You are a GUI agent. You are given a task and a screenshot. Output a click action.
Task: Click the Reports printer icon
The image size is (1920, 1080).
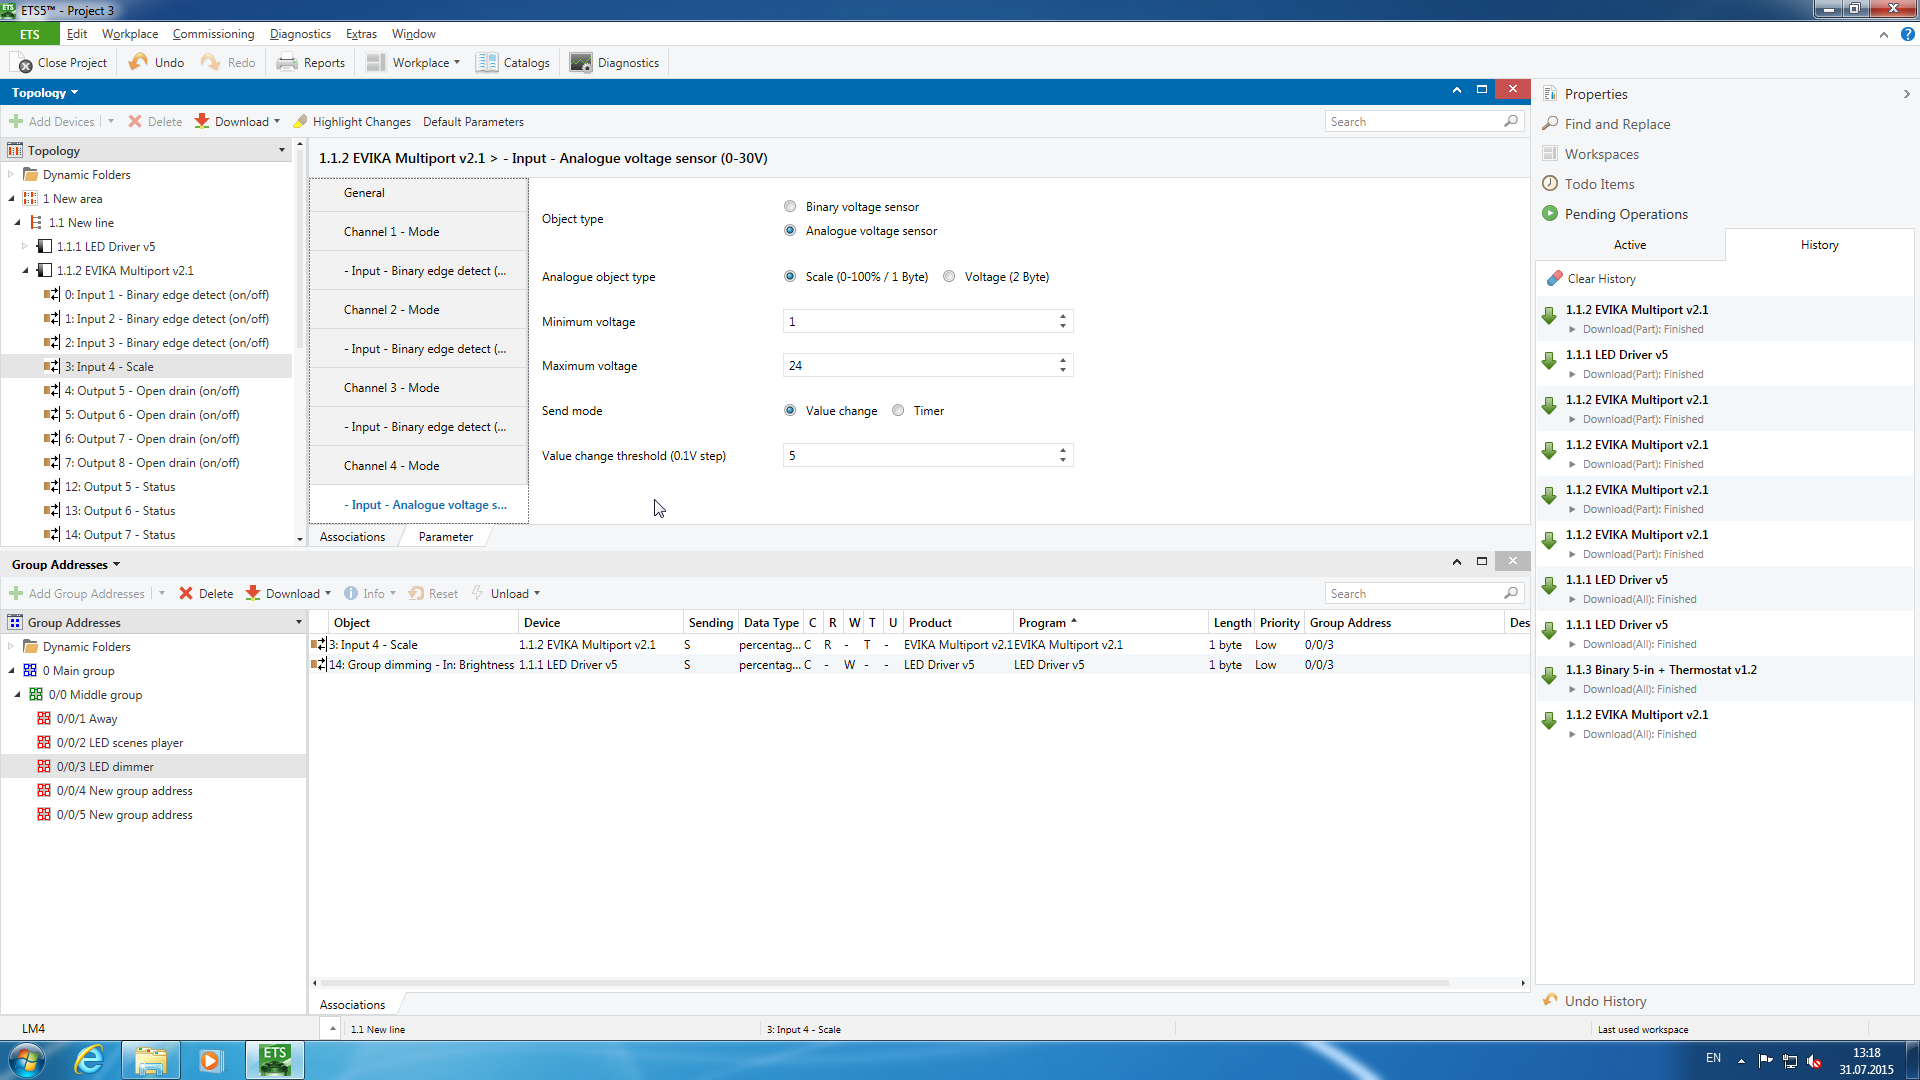tap(287, 62)
